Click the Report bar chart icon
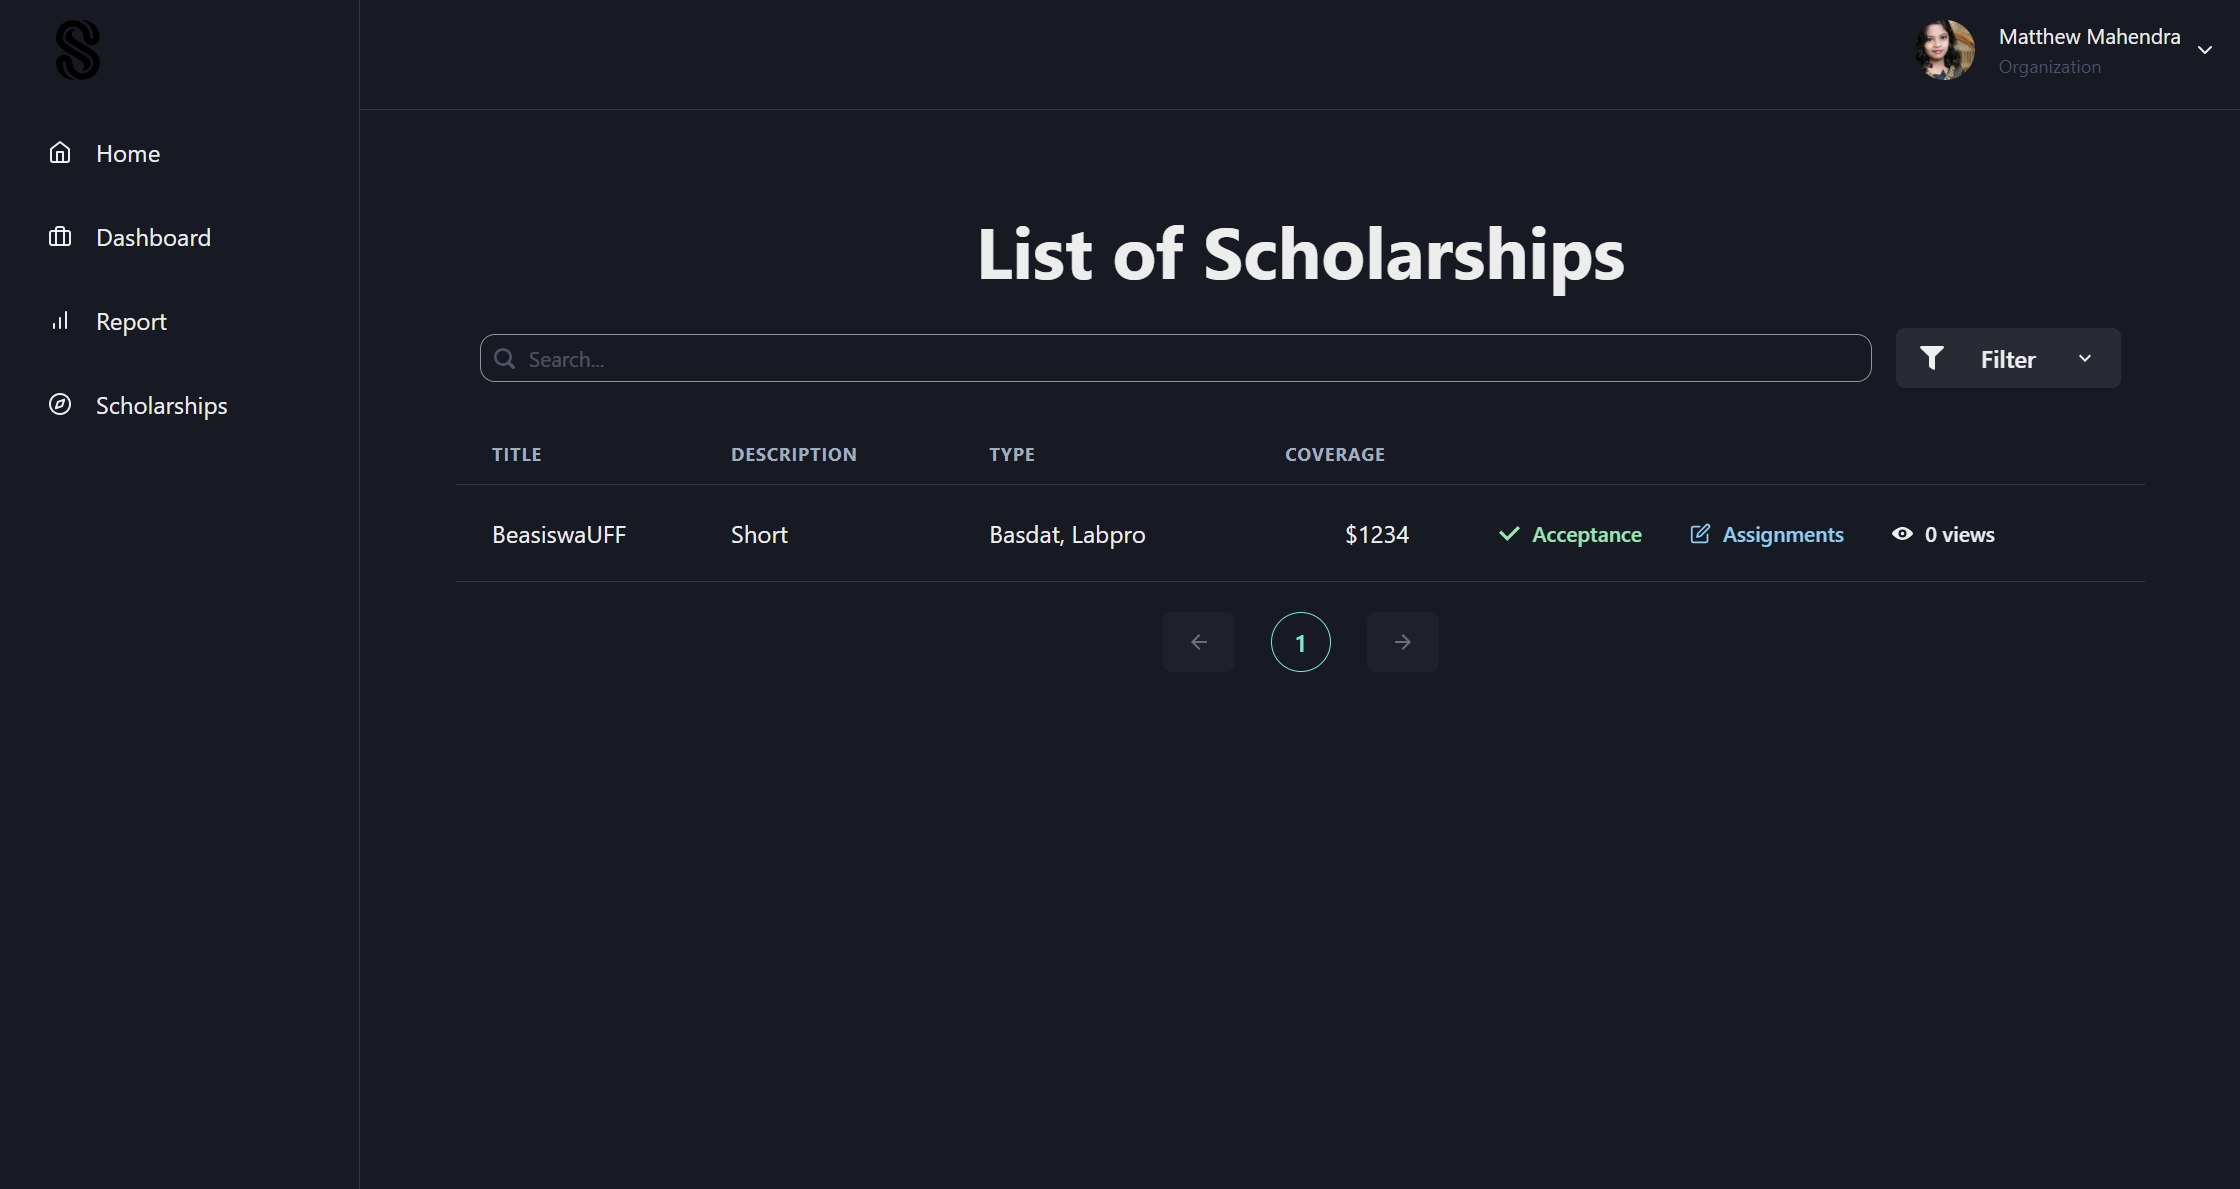 pyautogui.click(x=60, y=321)
